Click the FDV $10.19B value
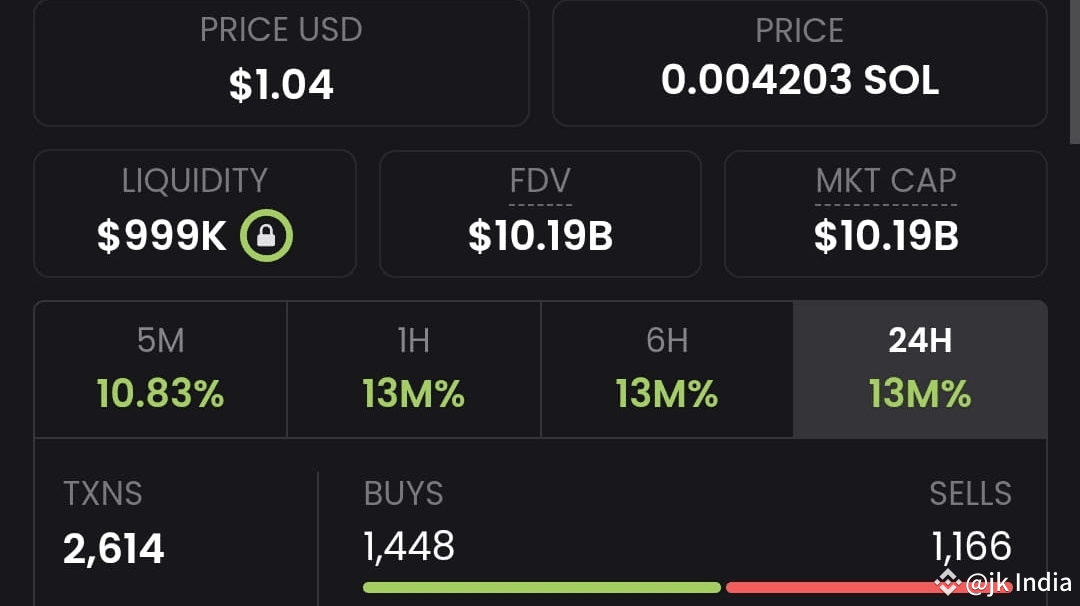This screenshot has width=1080, height=606. pyautogui.click(x=540, y=237)
